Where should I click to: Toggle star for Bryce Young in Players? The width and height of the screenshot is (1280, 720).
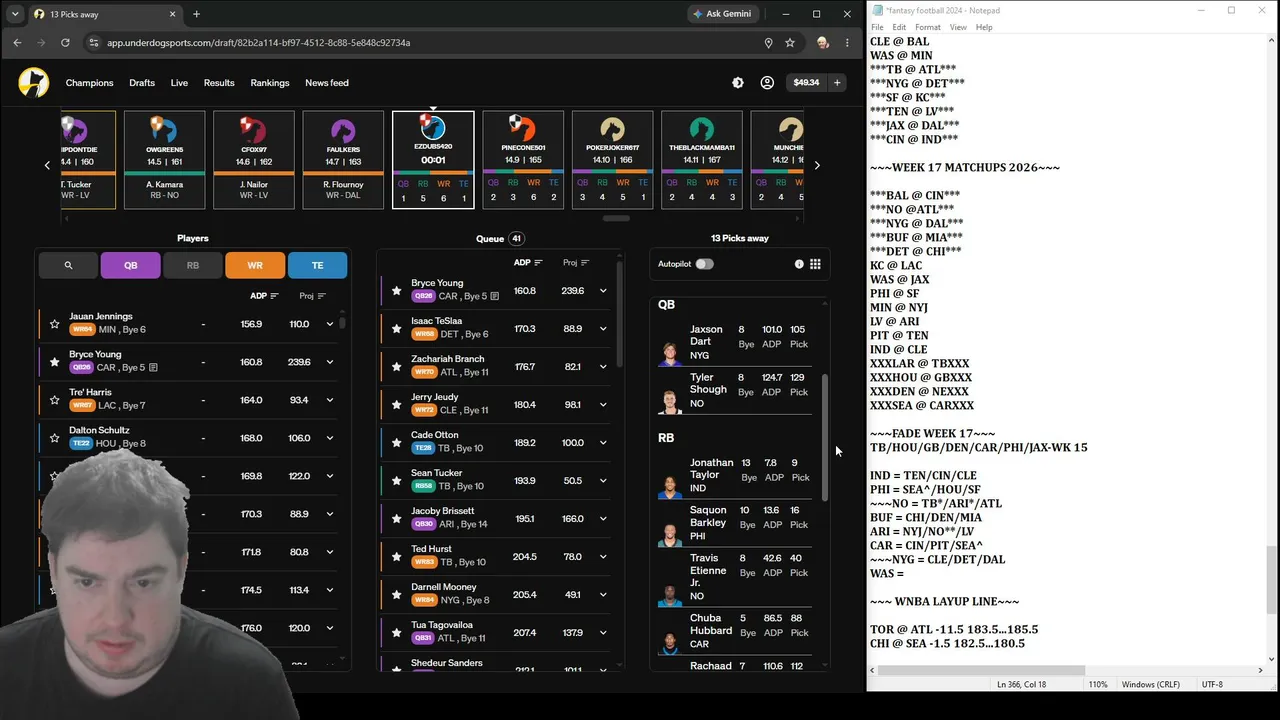[x=54, y=362]
